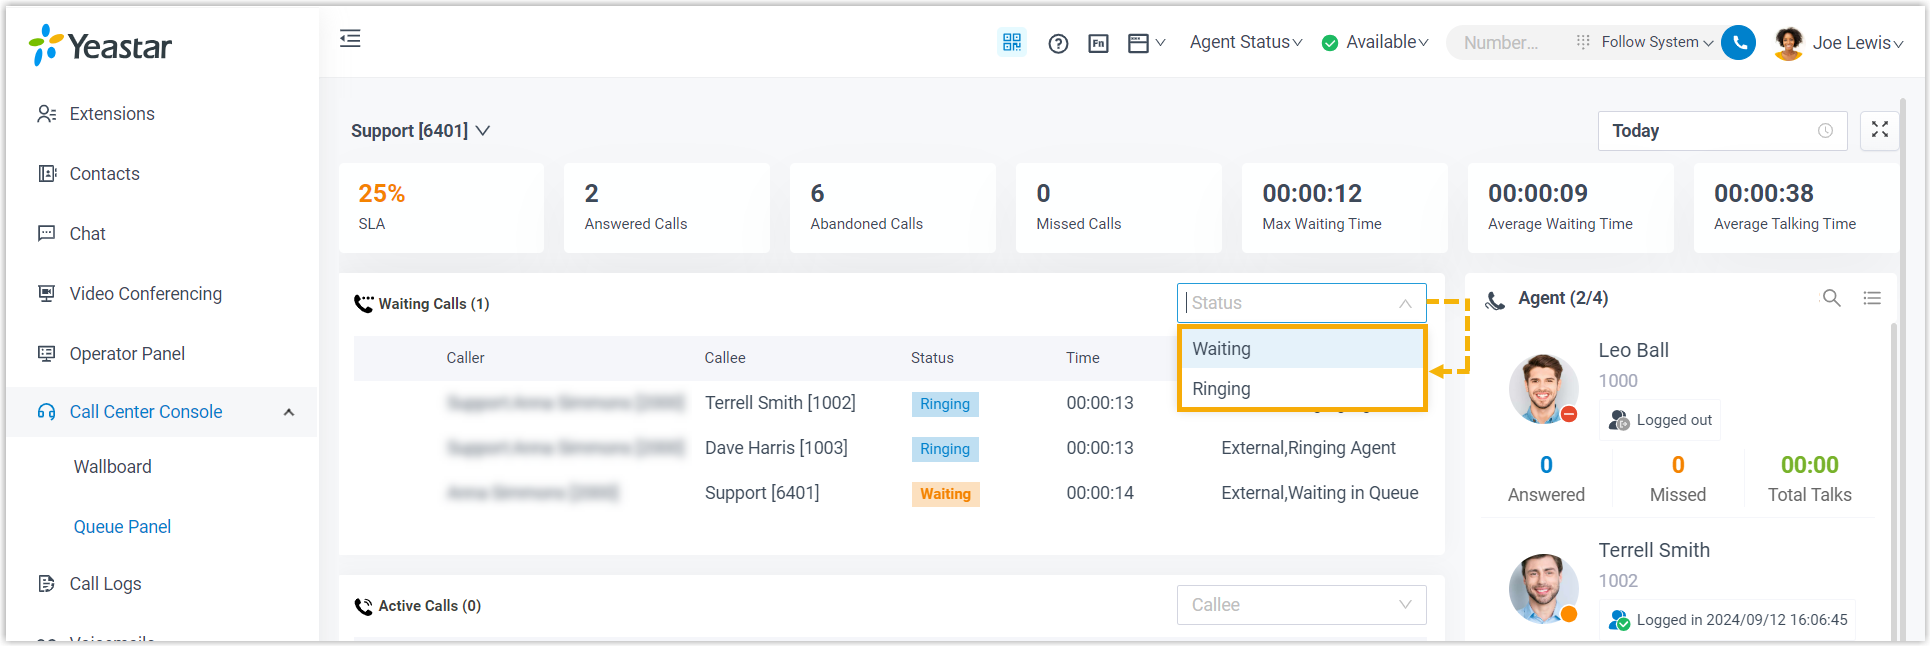Expand the Support [6401] queue selector

click(x=420, y=131)
